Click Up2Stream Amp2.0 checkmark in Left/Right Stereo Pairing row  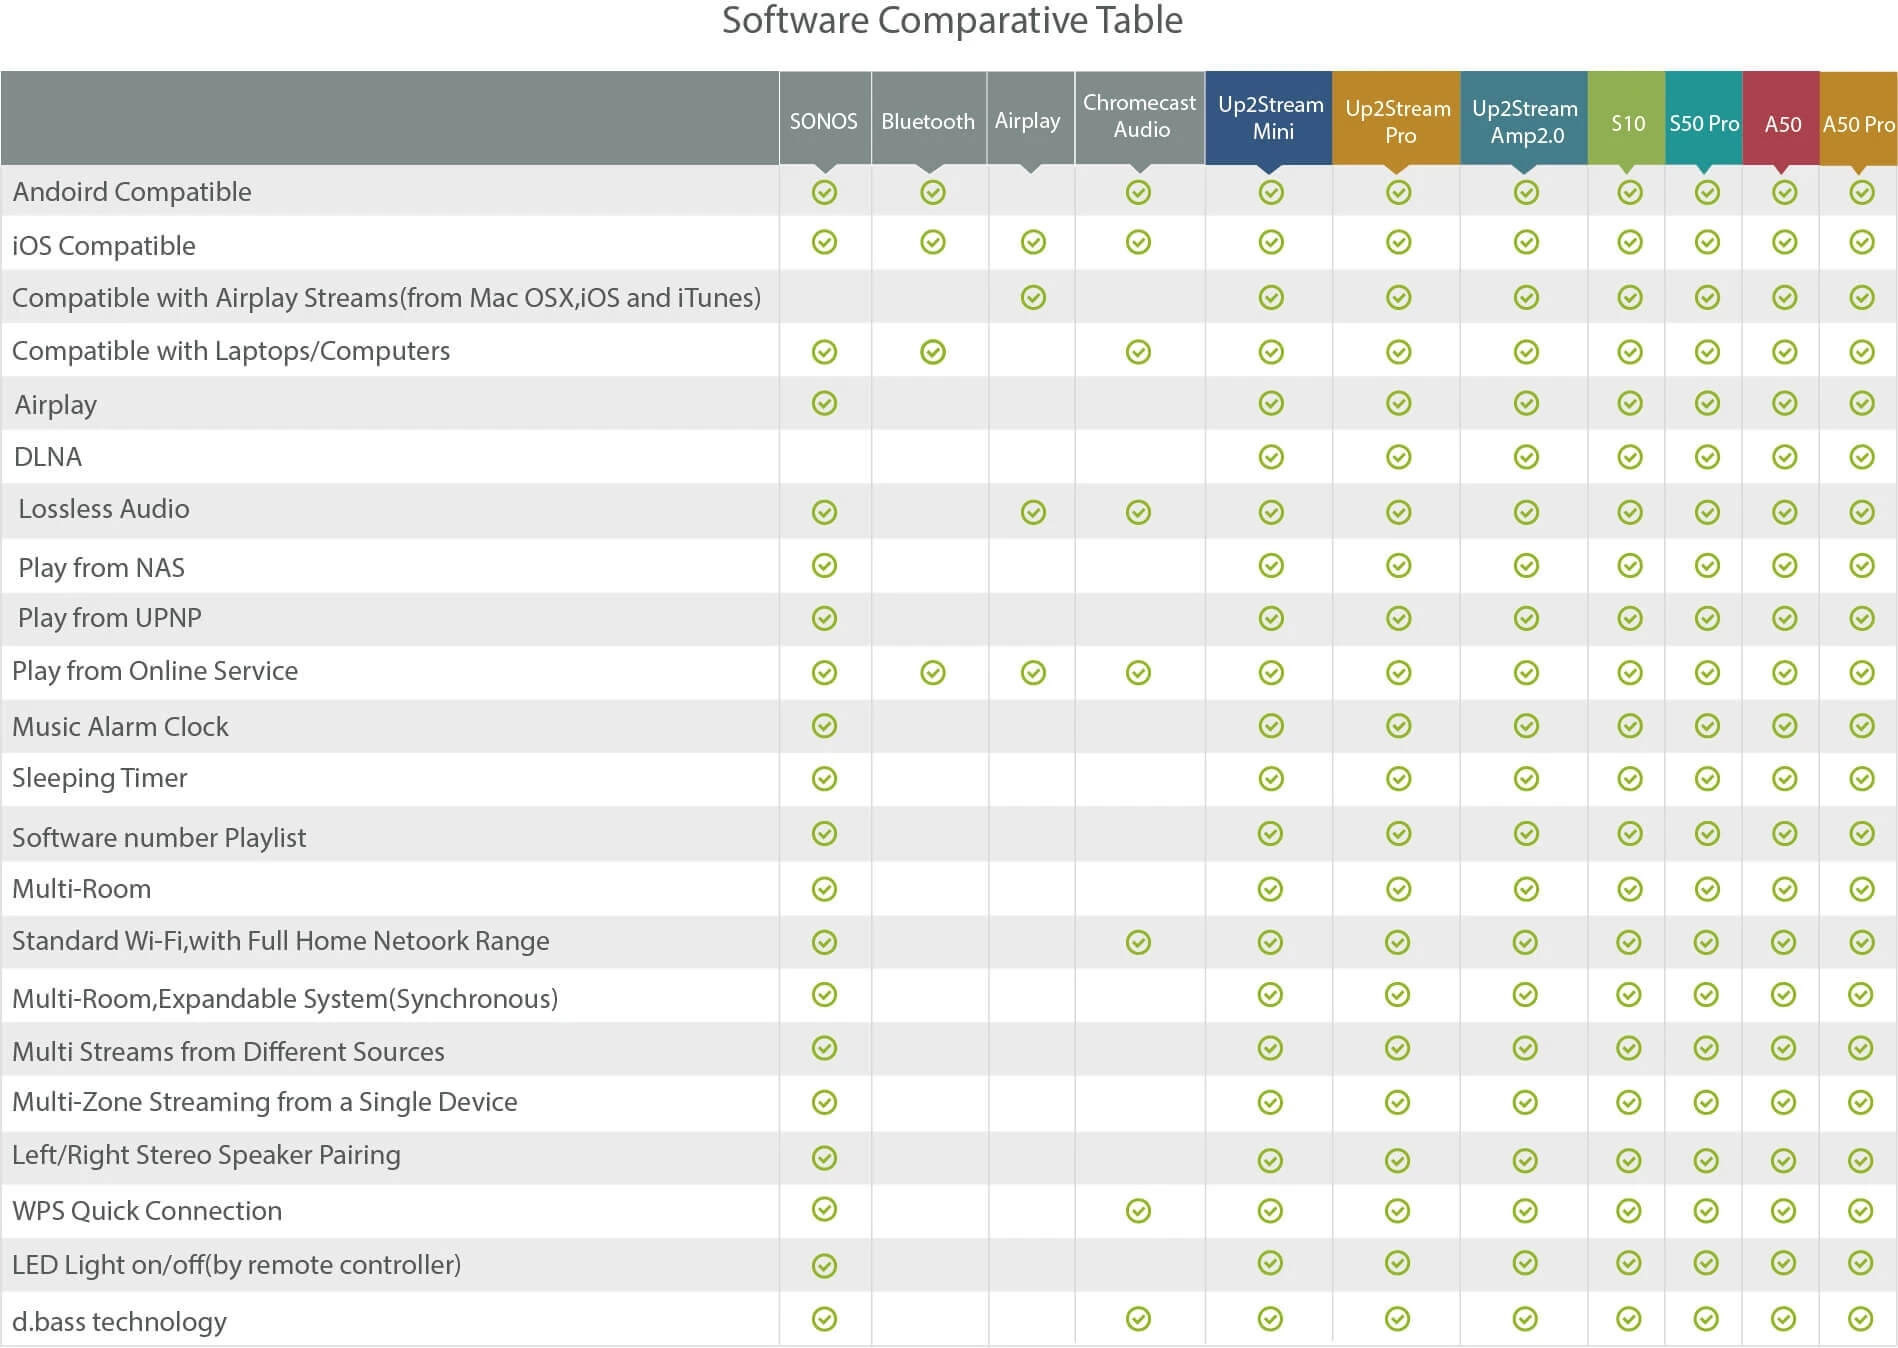click(1525, 1160)
